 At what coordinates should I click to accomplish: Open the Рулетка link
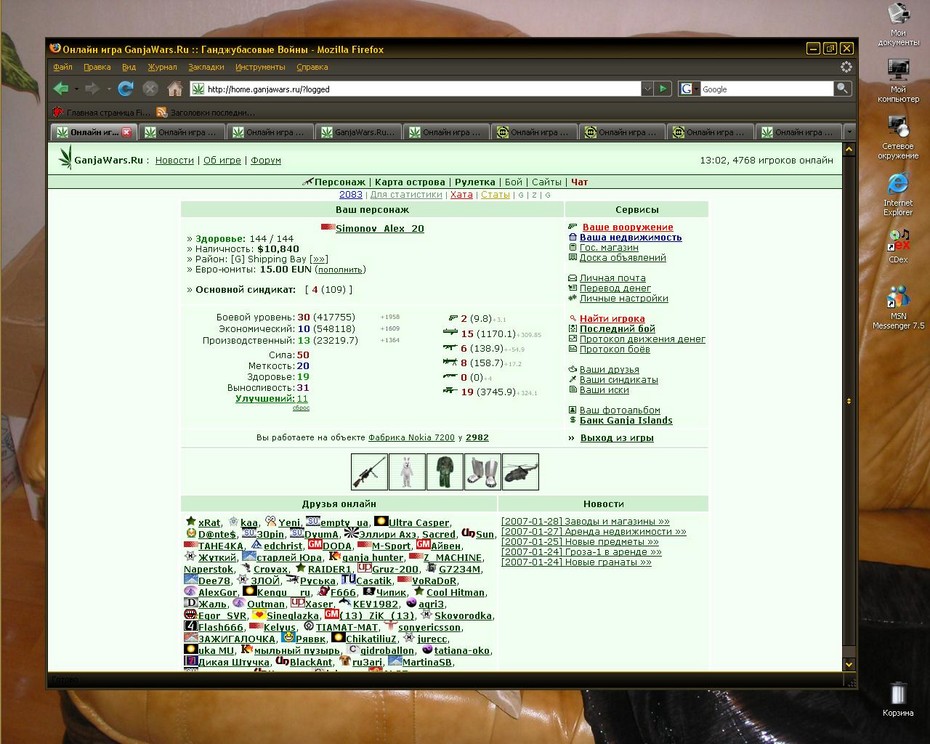pyautogui.click(x=474, y=182)
